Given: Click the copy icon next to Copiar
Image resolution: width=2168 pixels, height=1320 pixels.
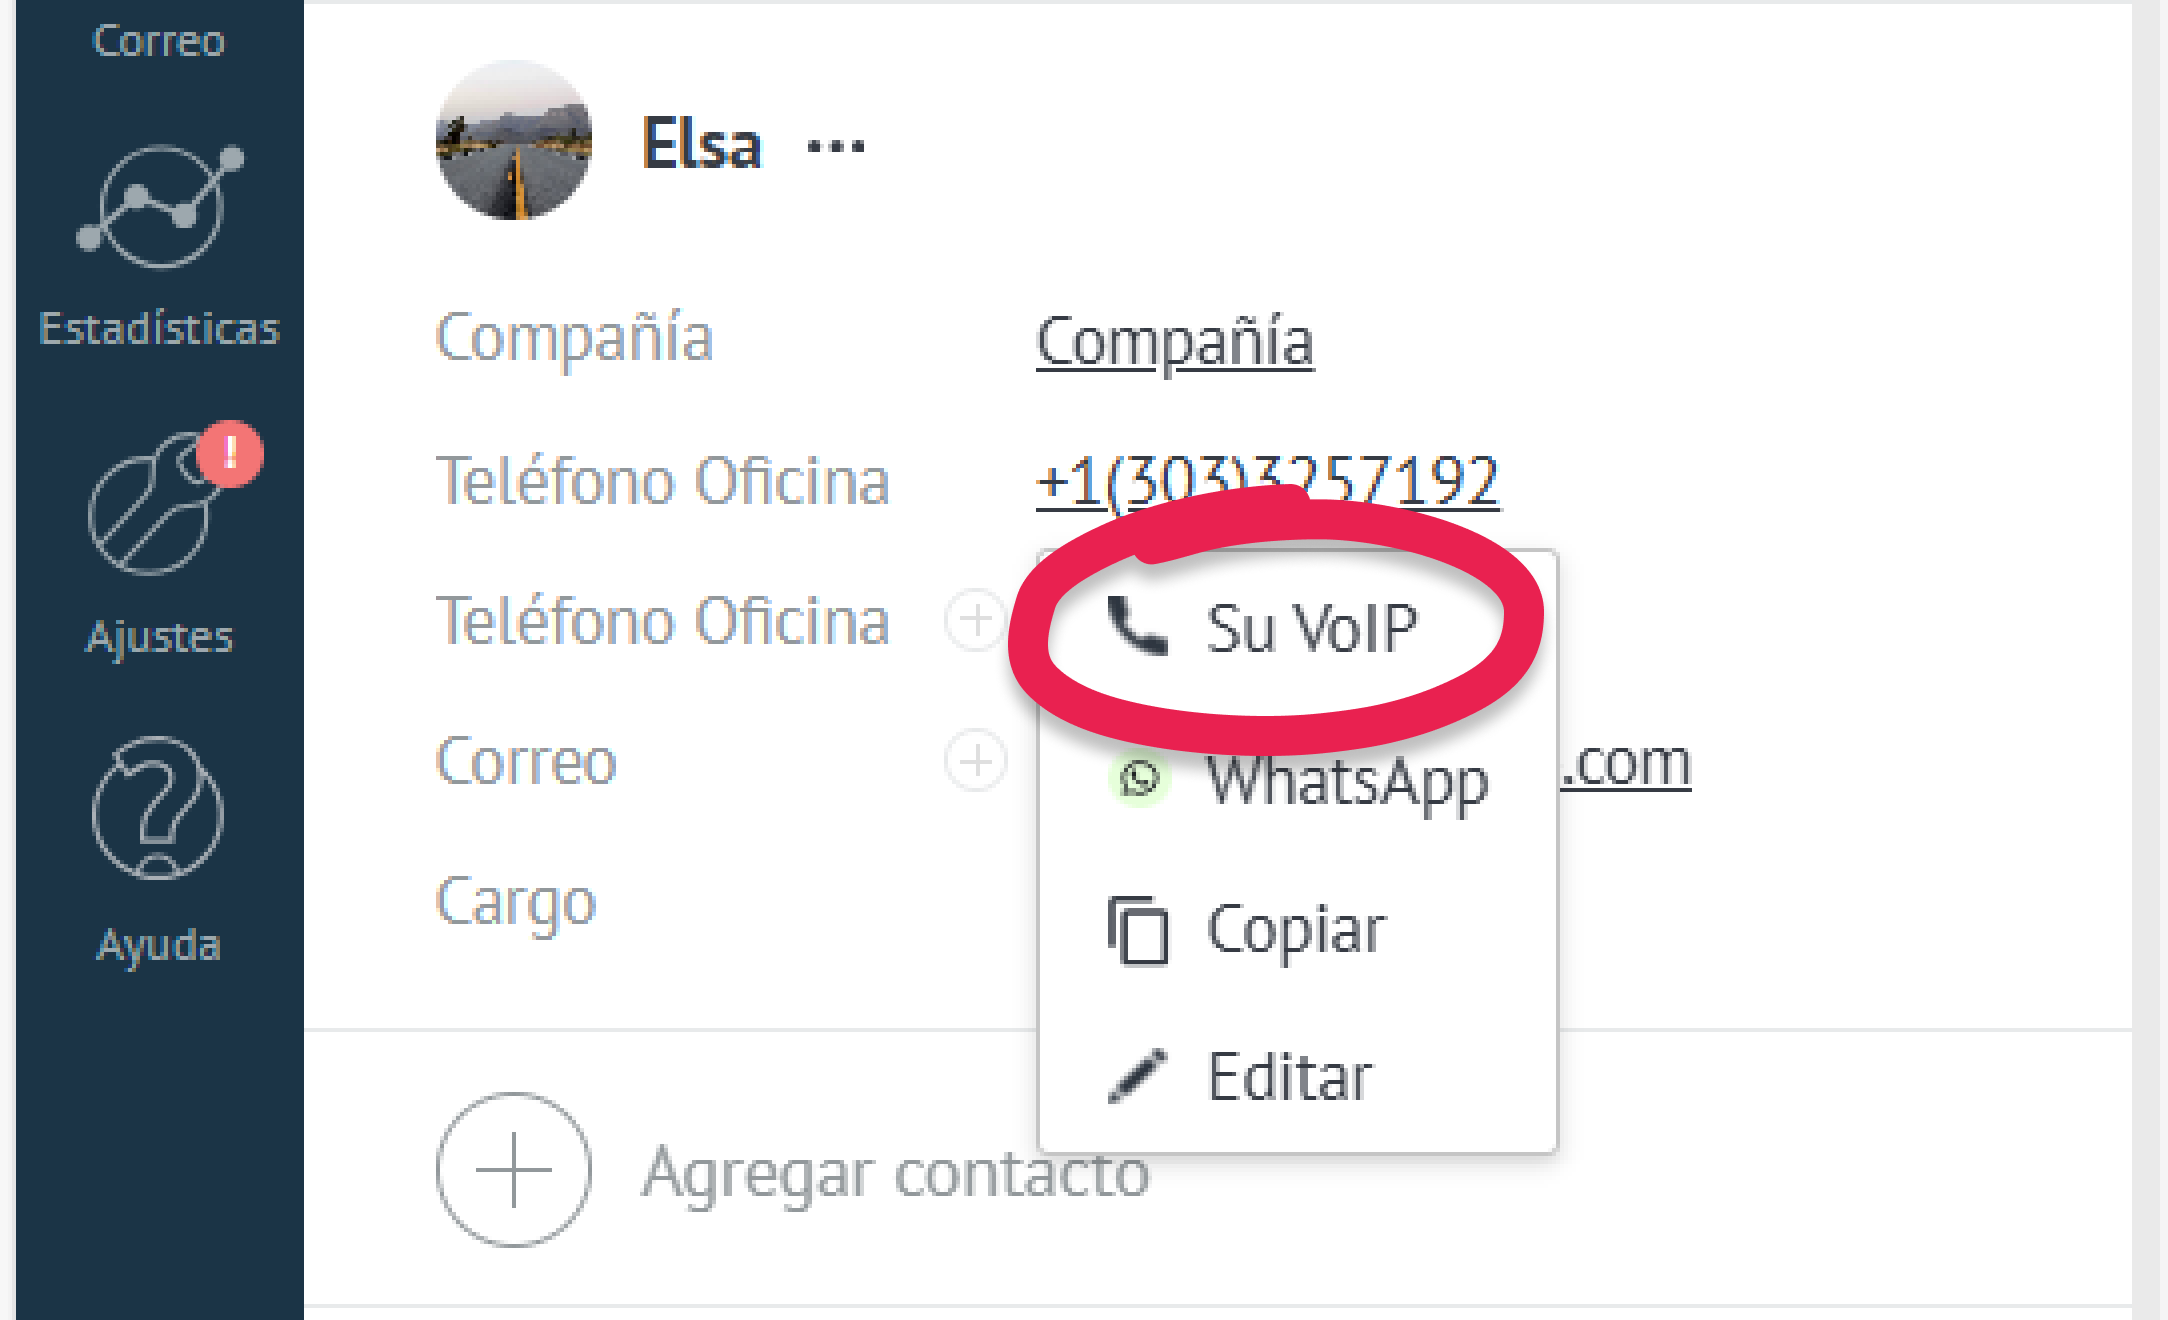Looking at the screenshot, I should (x=1138, y=930).
